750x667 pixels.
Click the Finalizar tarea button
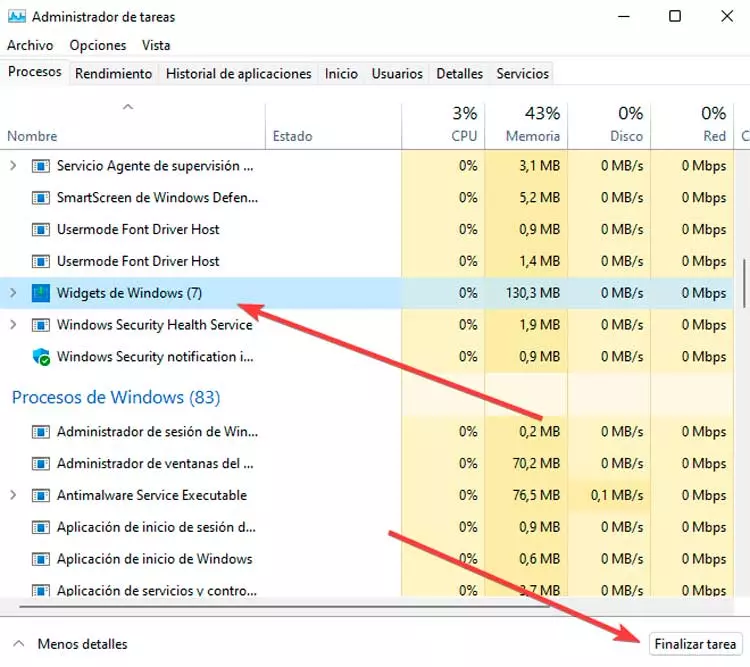(x=695, y=644)
